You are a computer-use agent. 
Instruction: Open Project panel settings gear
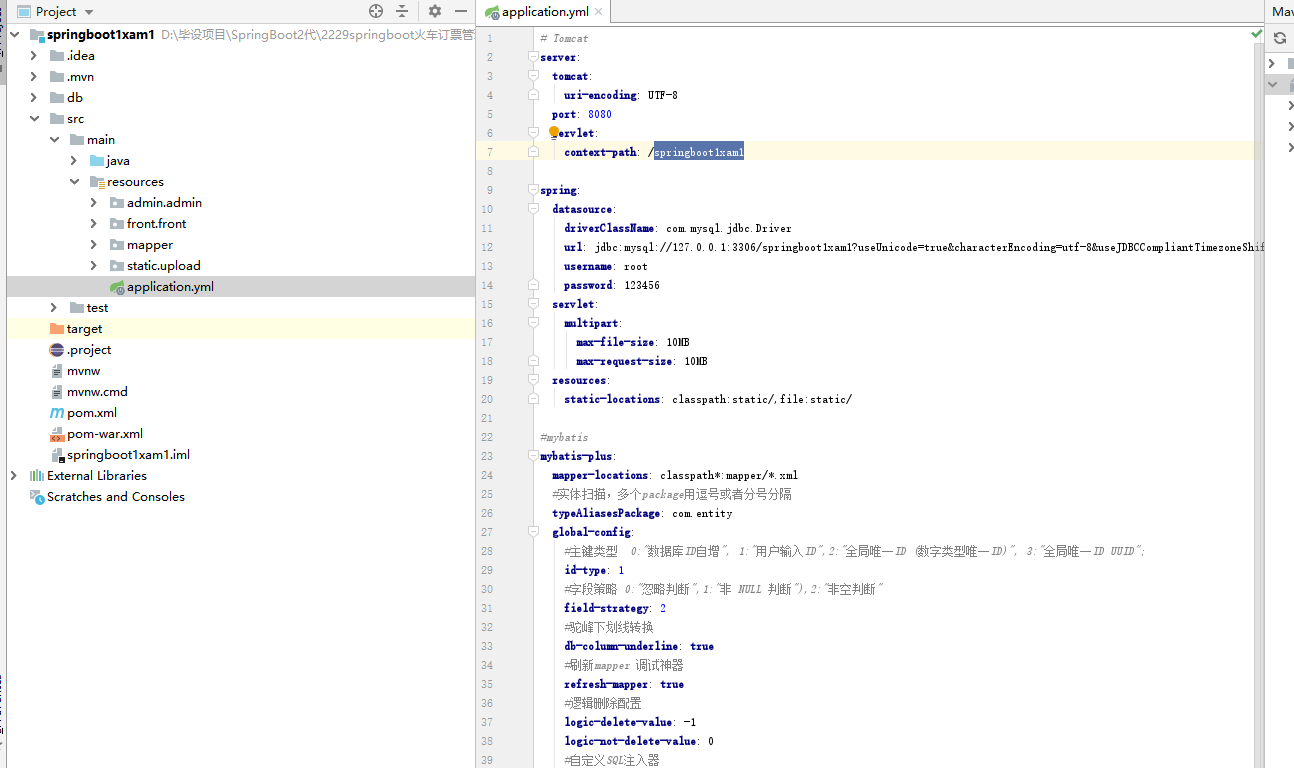[x=435, y=11]
